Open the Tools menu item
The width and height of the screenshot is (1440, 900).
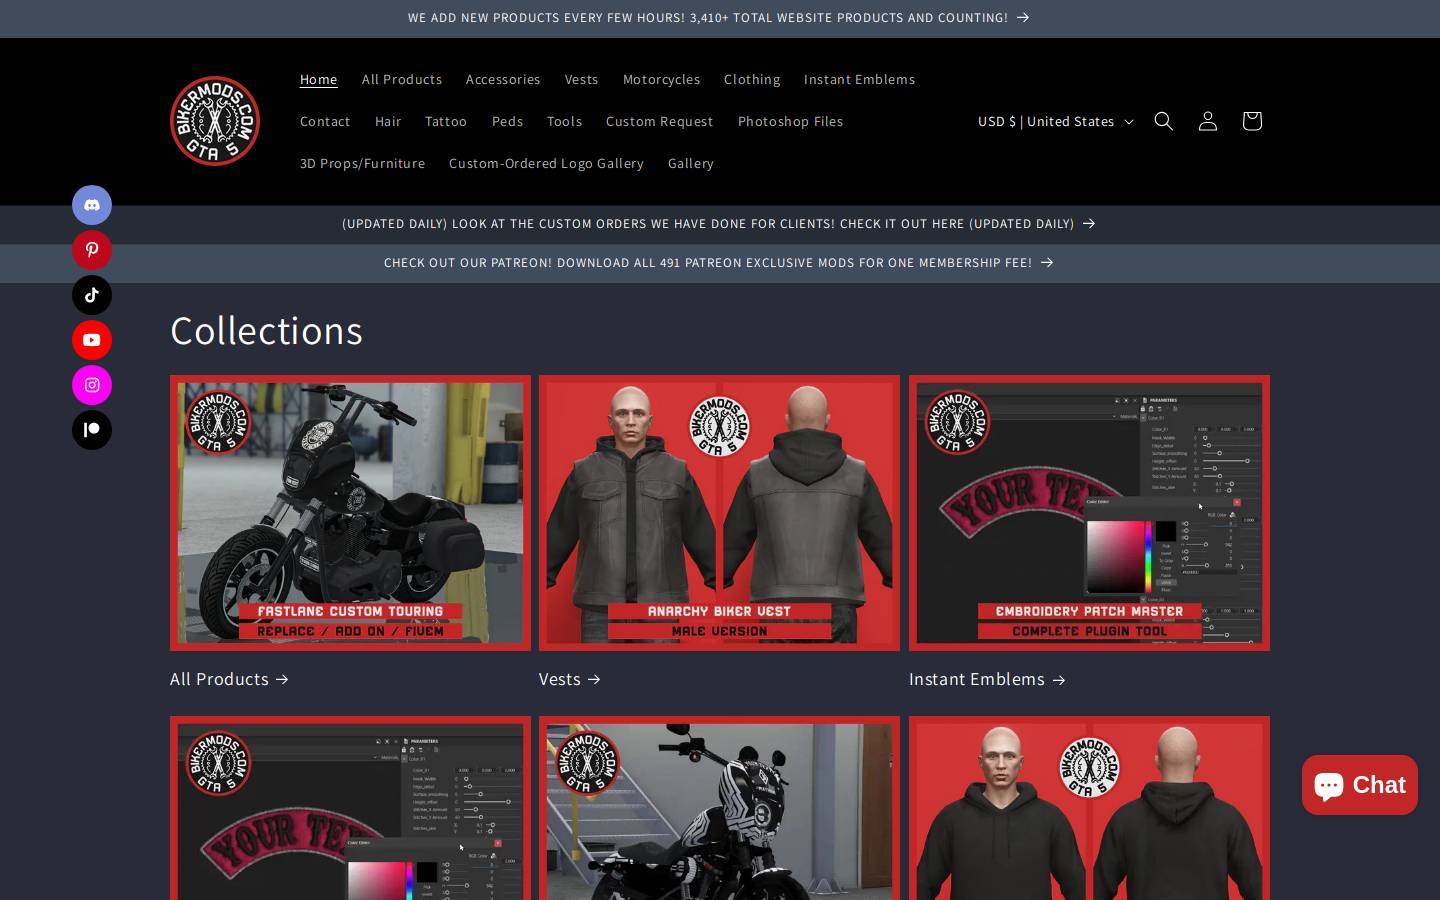point(564,121)
